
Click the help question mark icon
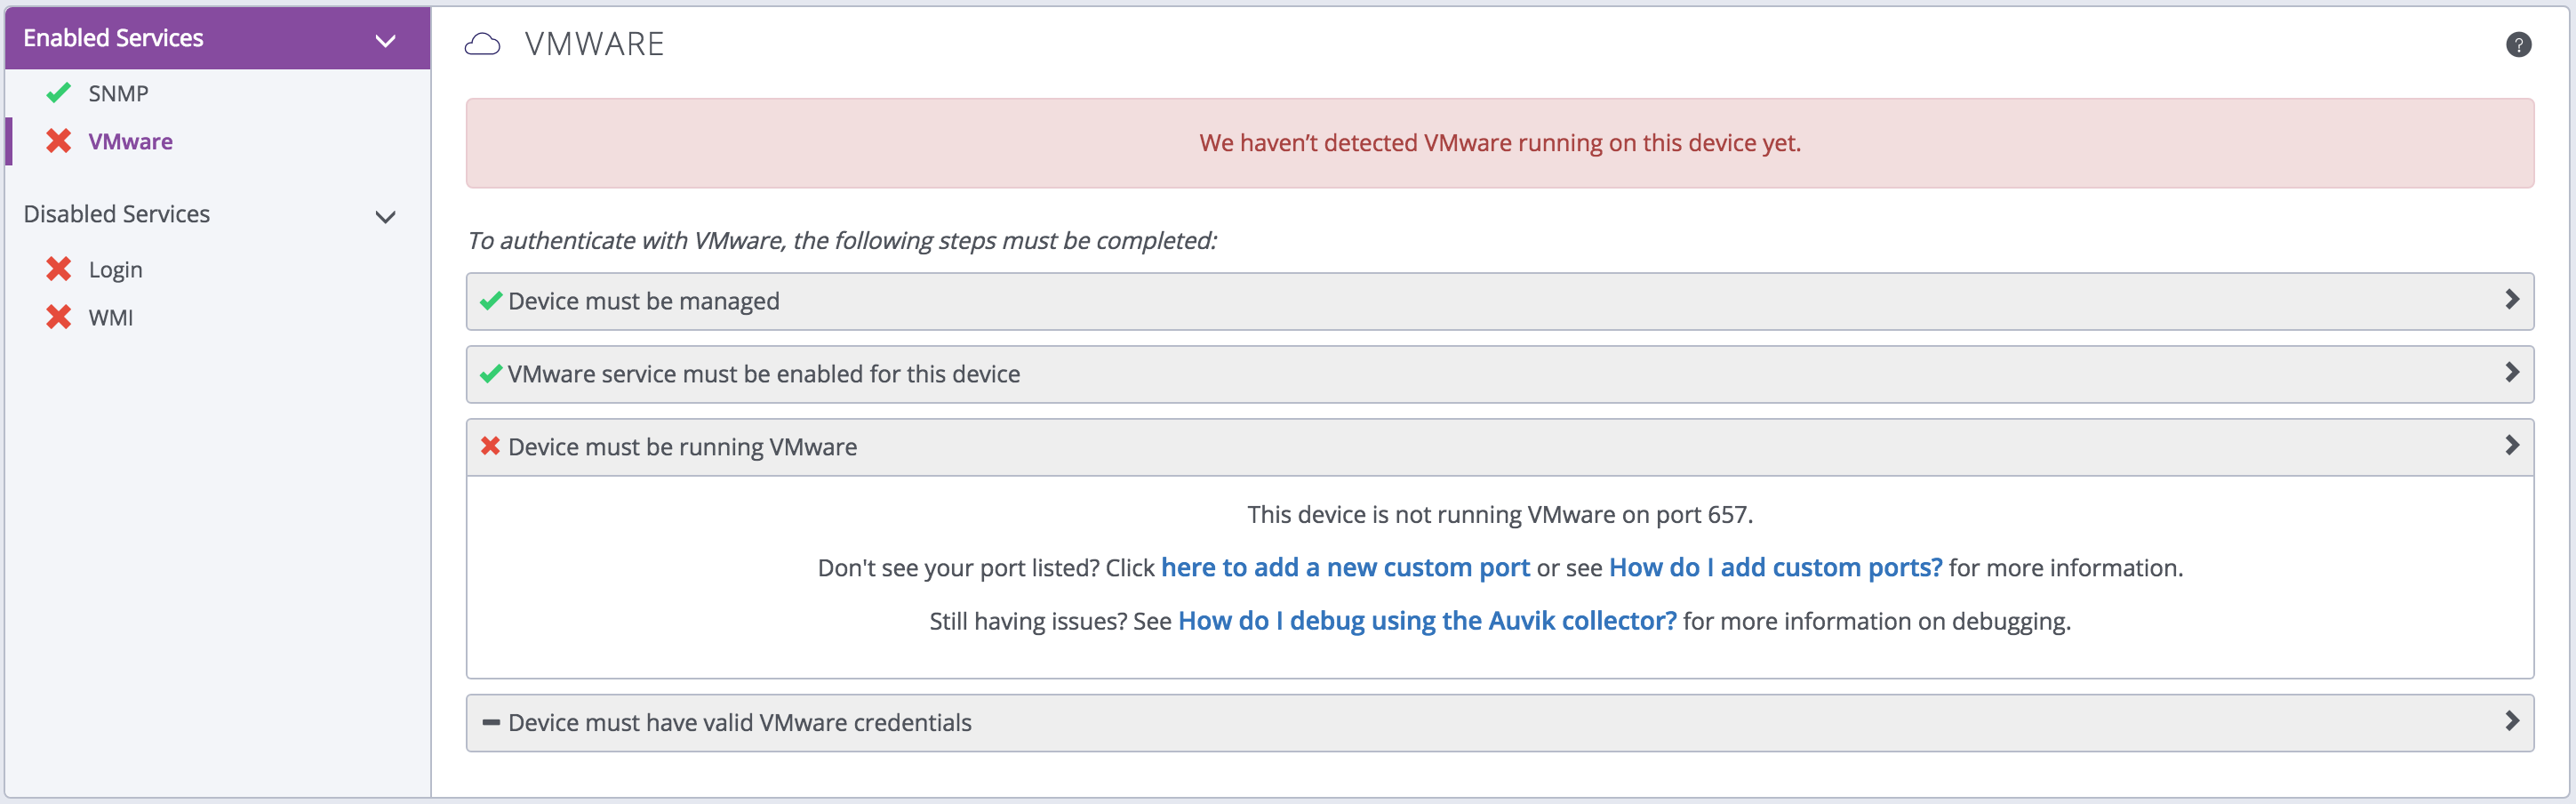(2518, 45)
